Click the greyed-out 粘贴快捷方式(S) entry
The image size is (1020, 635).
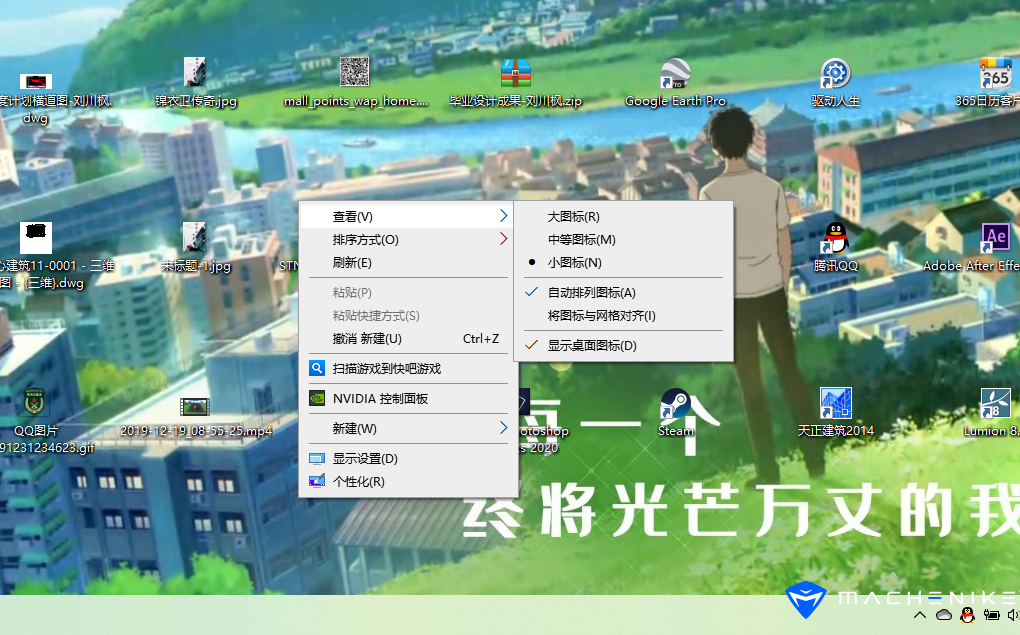[408, 316]
